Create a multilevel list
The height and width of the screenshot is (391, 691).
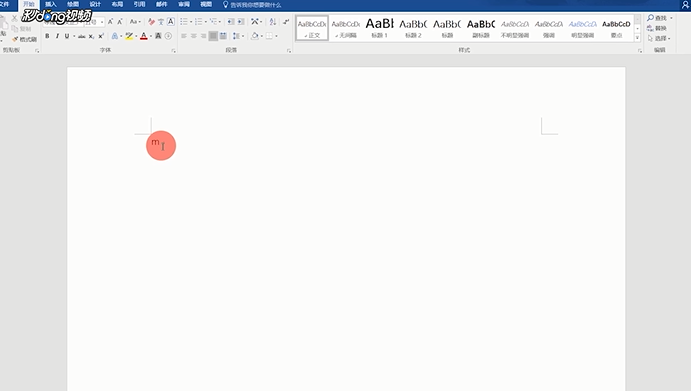click(x=213, y=22)
